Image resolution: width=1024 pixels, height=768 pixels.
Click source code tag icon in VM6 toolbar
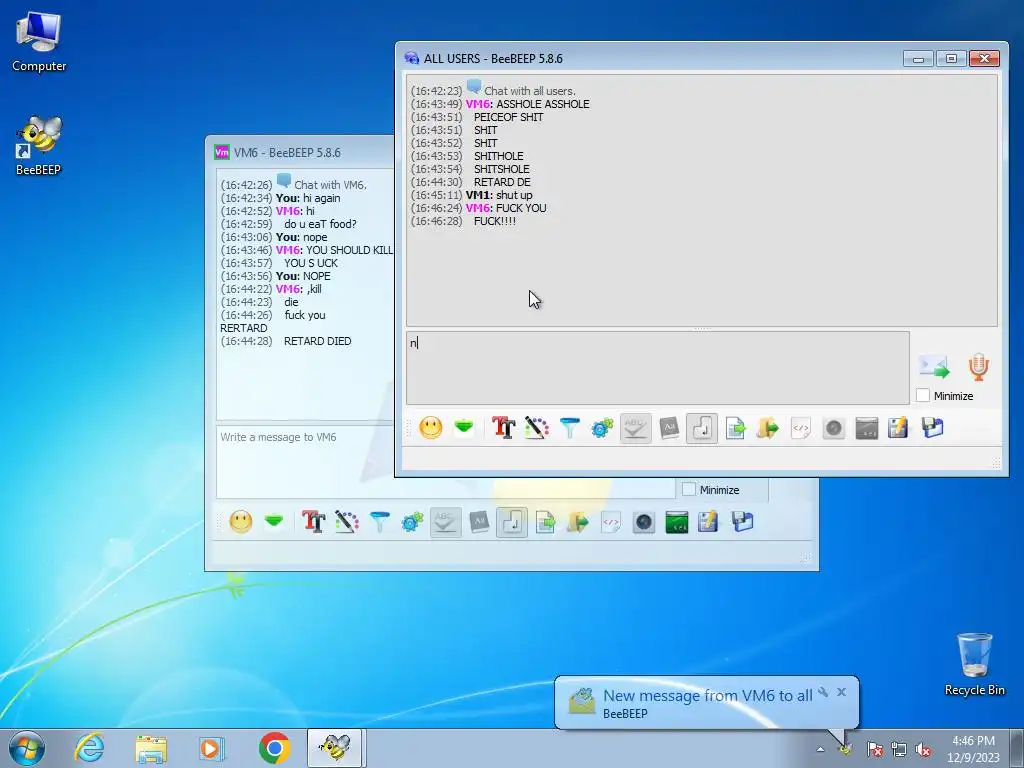611,522
